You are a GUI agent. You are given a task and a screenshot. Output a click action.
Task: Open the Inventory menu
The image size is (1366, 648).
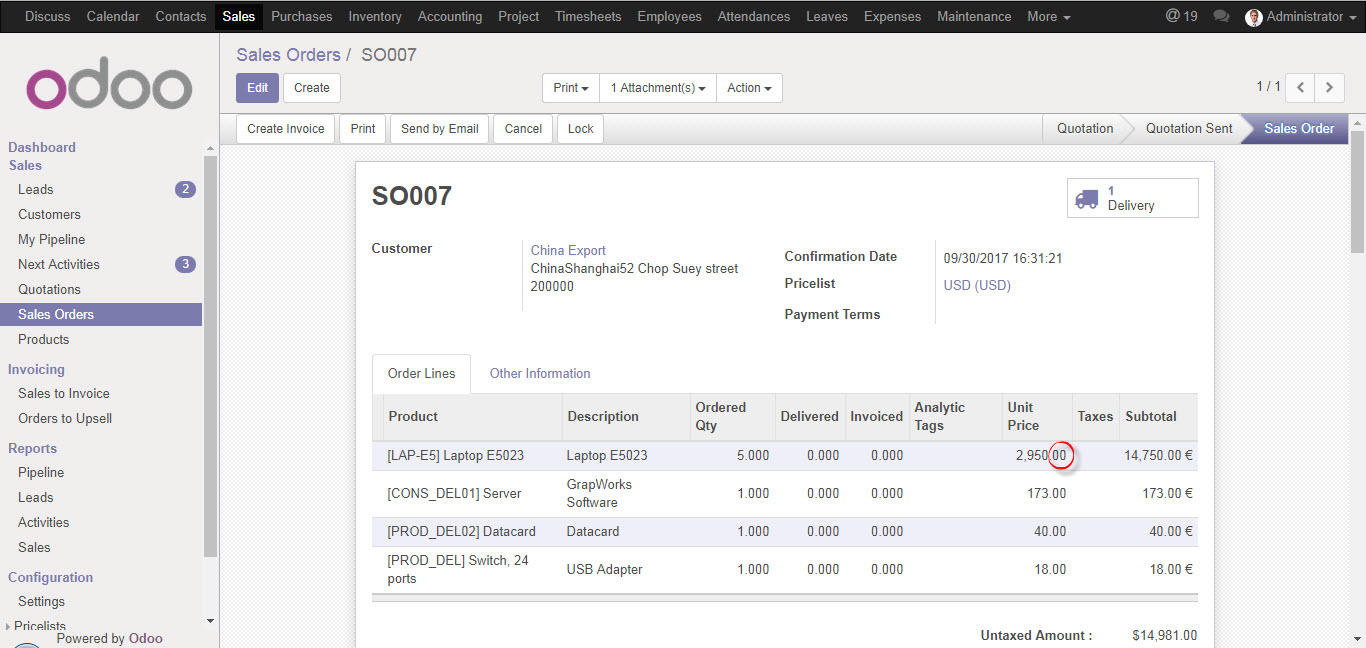click(375, 17)
